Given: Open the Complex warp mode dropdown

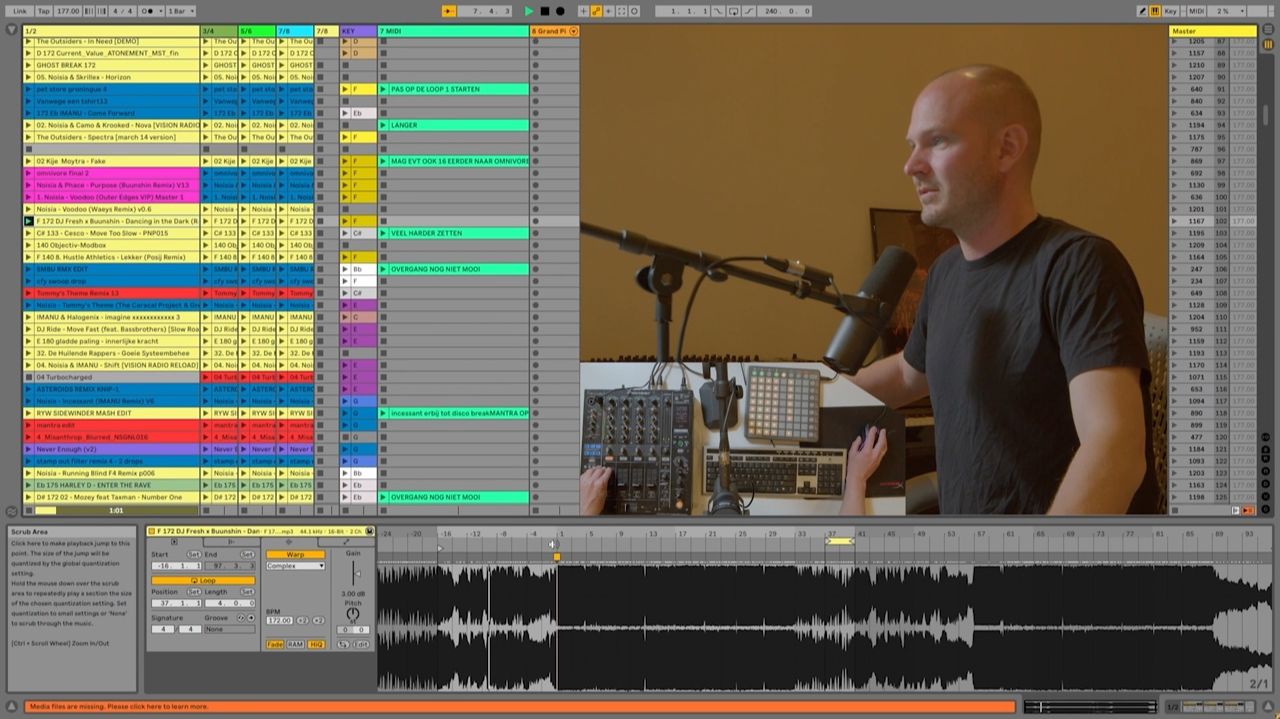Looking at the screenshot, I should tap(295, 566).
